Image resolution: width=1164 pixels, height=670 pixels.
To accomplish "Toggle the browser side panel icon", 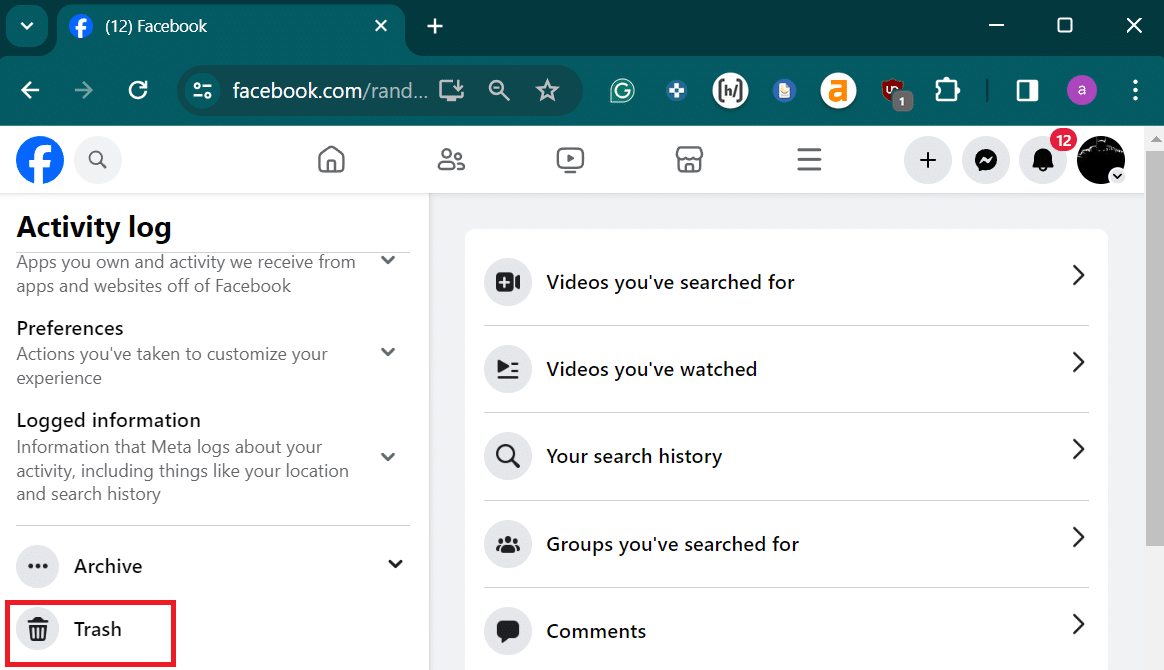I will tap(1027, 91).
